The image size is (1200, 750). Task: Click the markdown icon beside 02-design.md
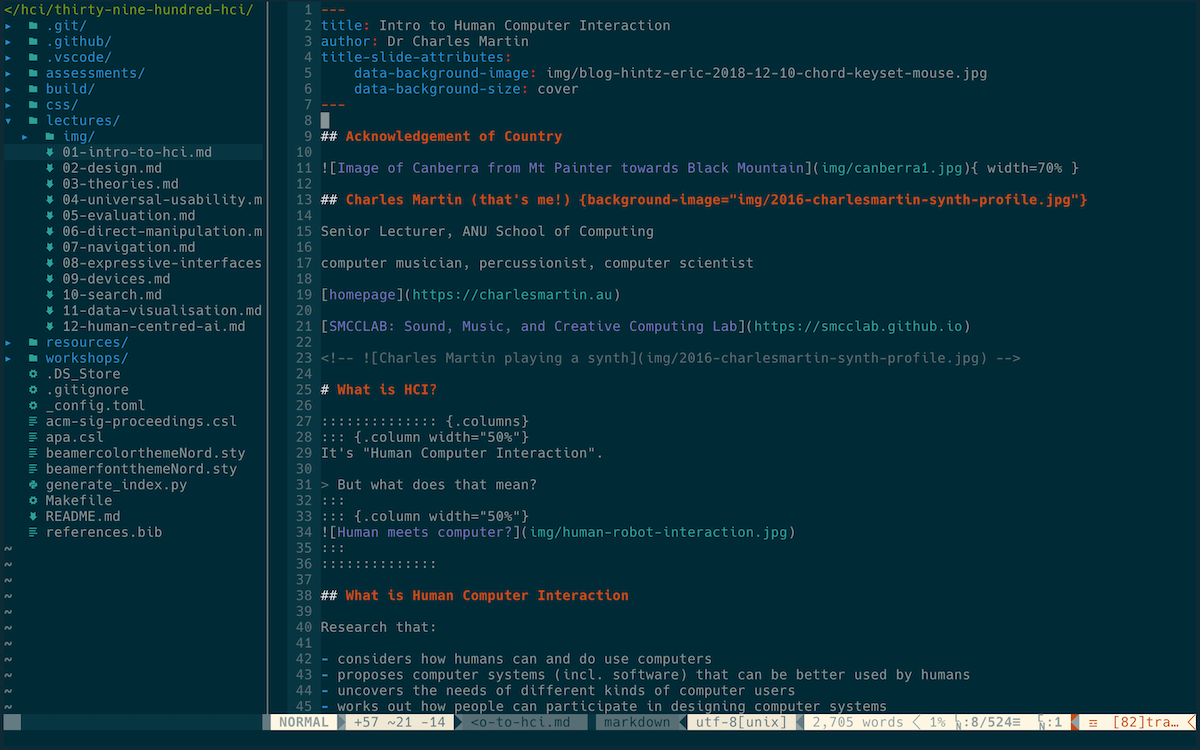click(48, 167)
